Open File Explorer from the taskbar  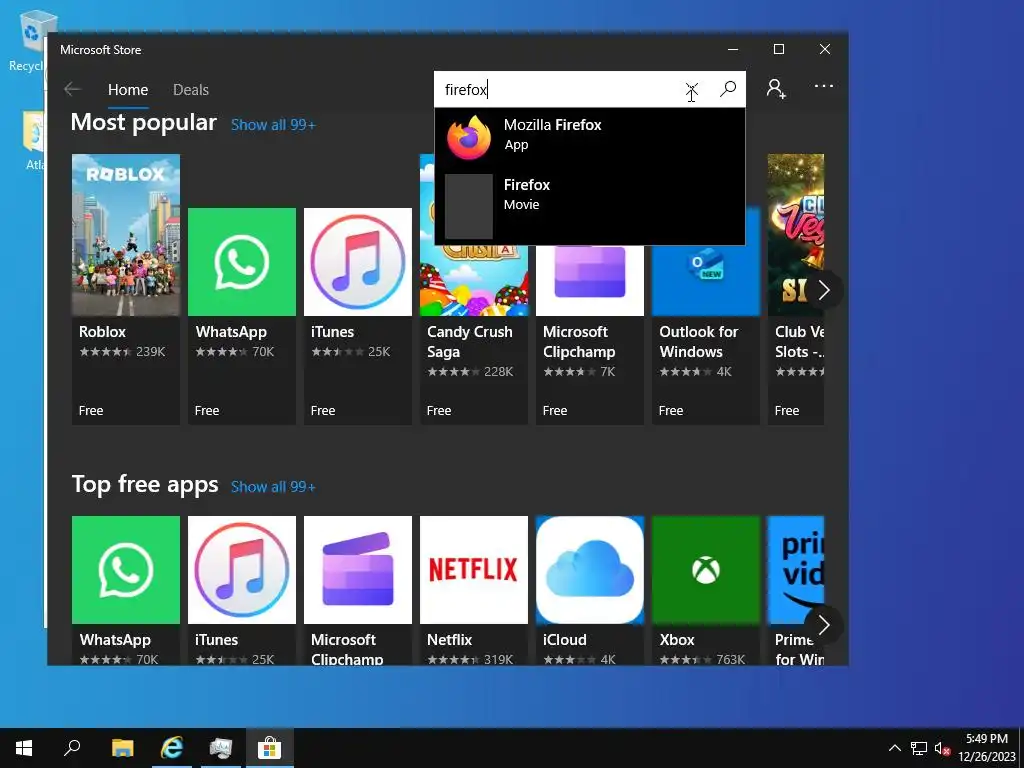click(x=122, y=748)
